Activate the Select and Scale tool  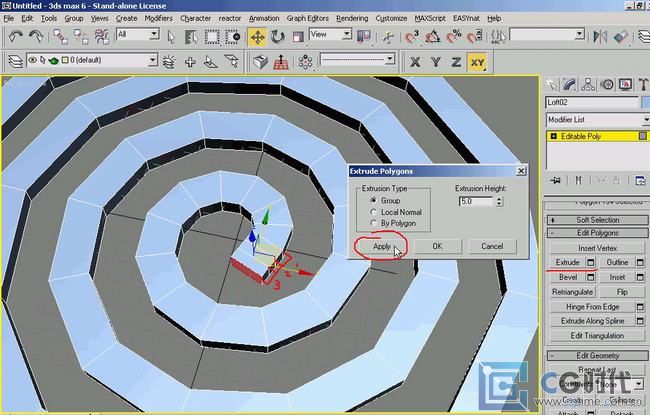[x=298, y=36]
